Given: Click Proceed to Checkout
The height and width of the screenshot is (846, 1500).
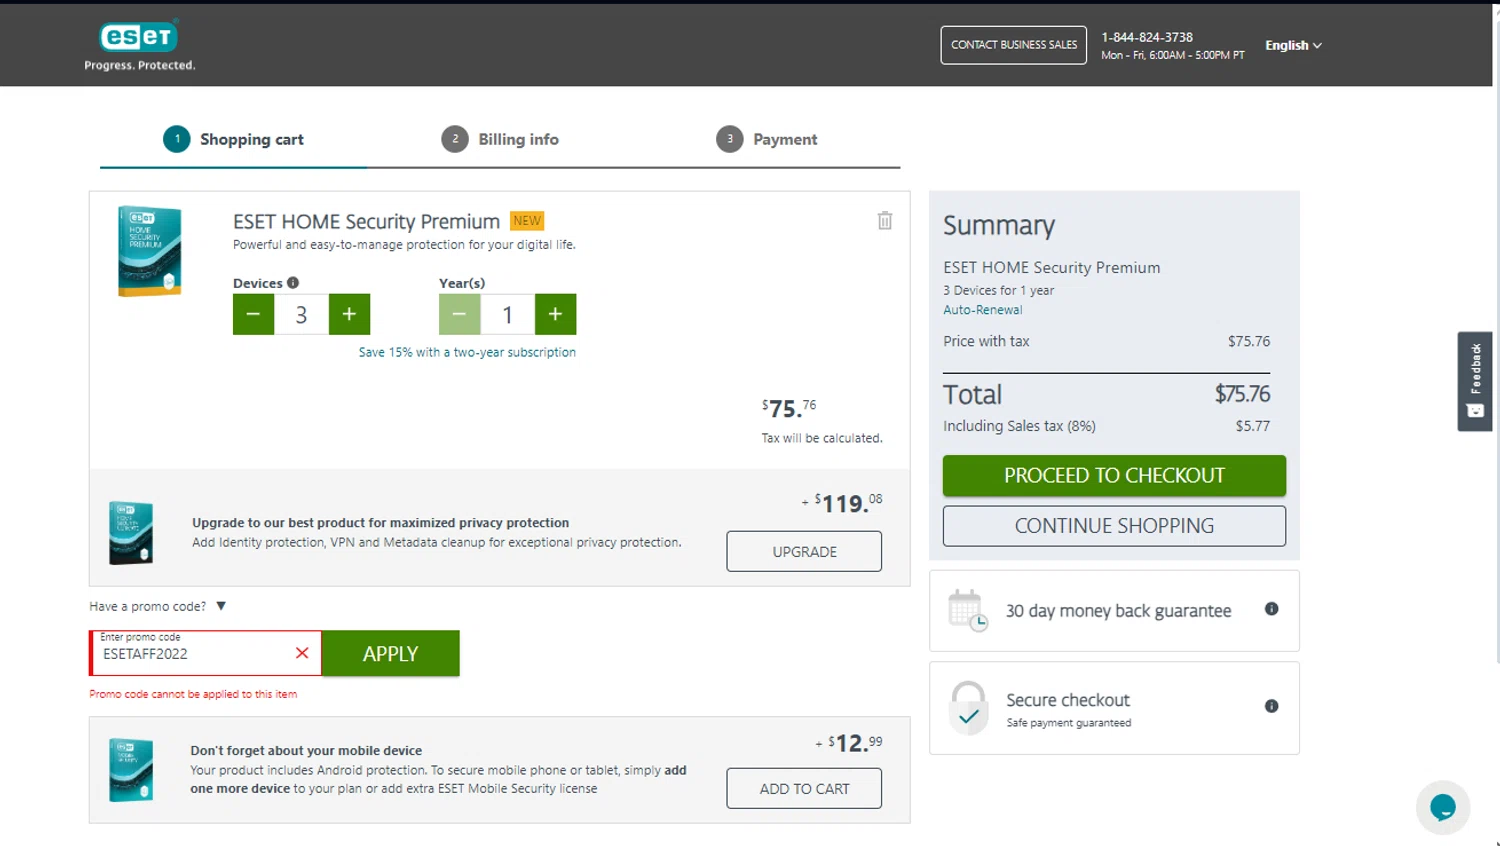Looking at the screenshot, I should coord(1114,475).
